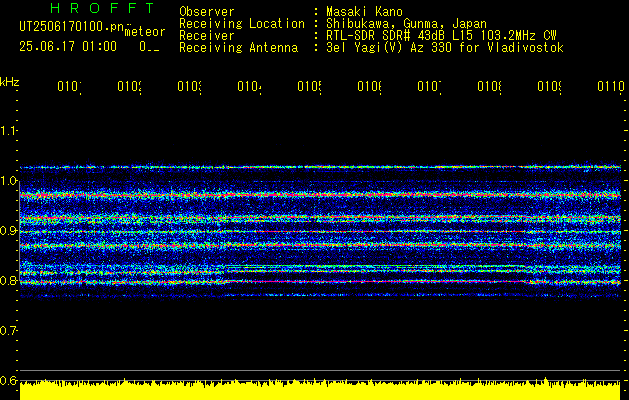The image size is (629, 400).
Task: Click the 1.1 kHz axis label
Action: (x=9, y=130)
